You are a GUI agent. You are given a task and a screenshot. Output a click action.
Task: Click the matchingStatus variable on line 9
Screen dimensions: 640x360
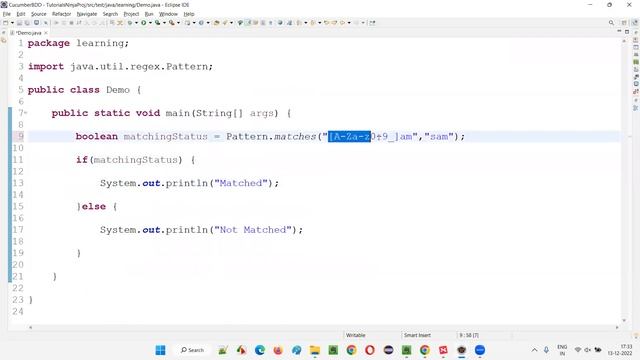(165, 136)
